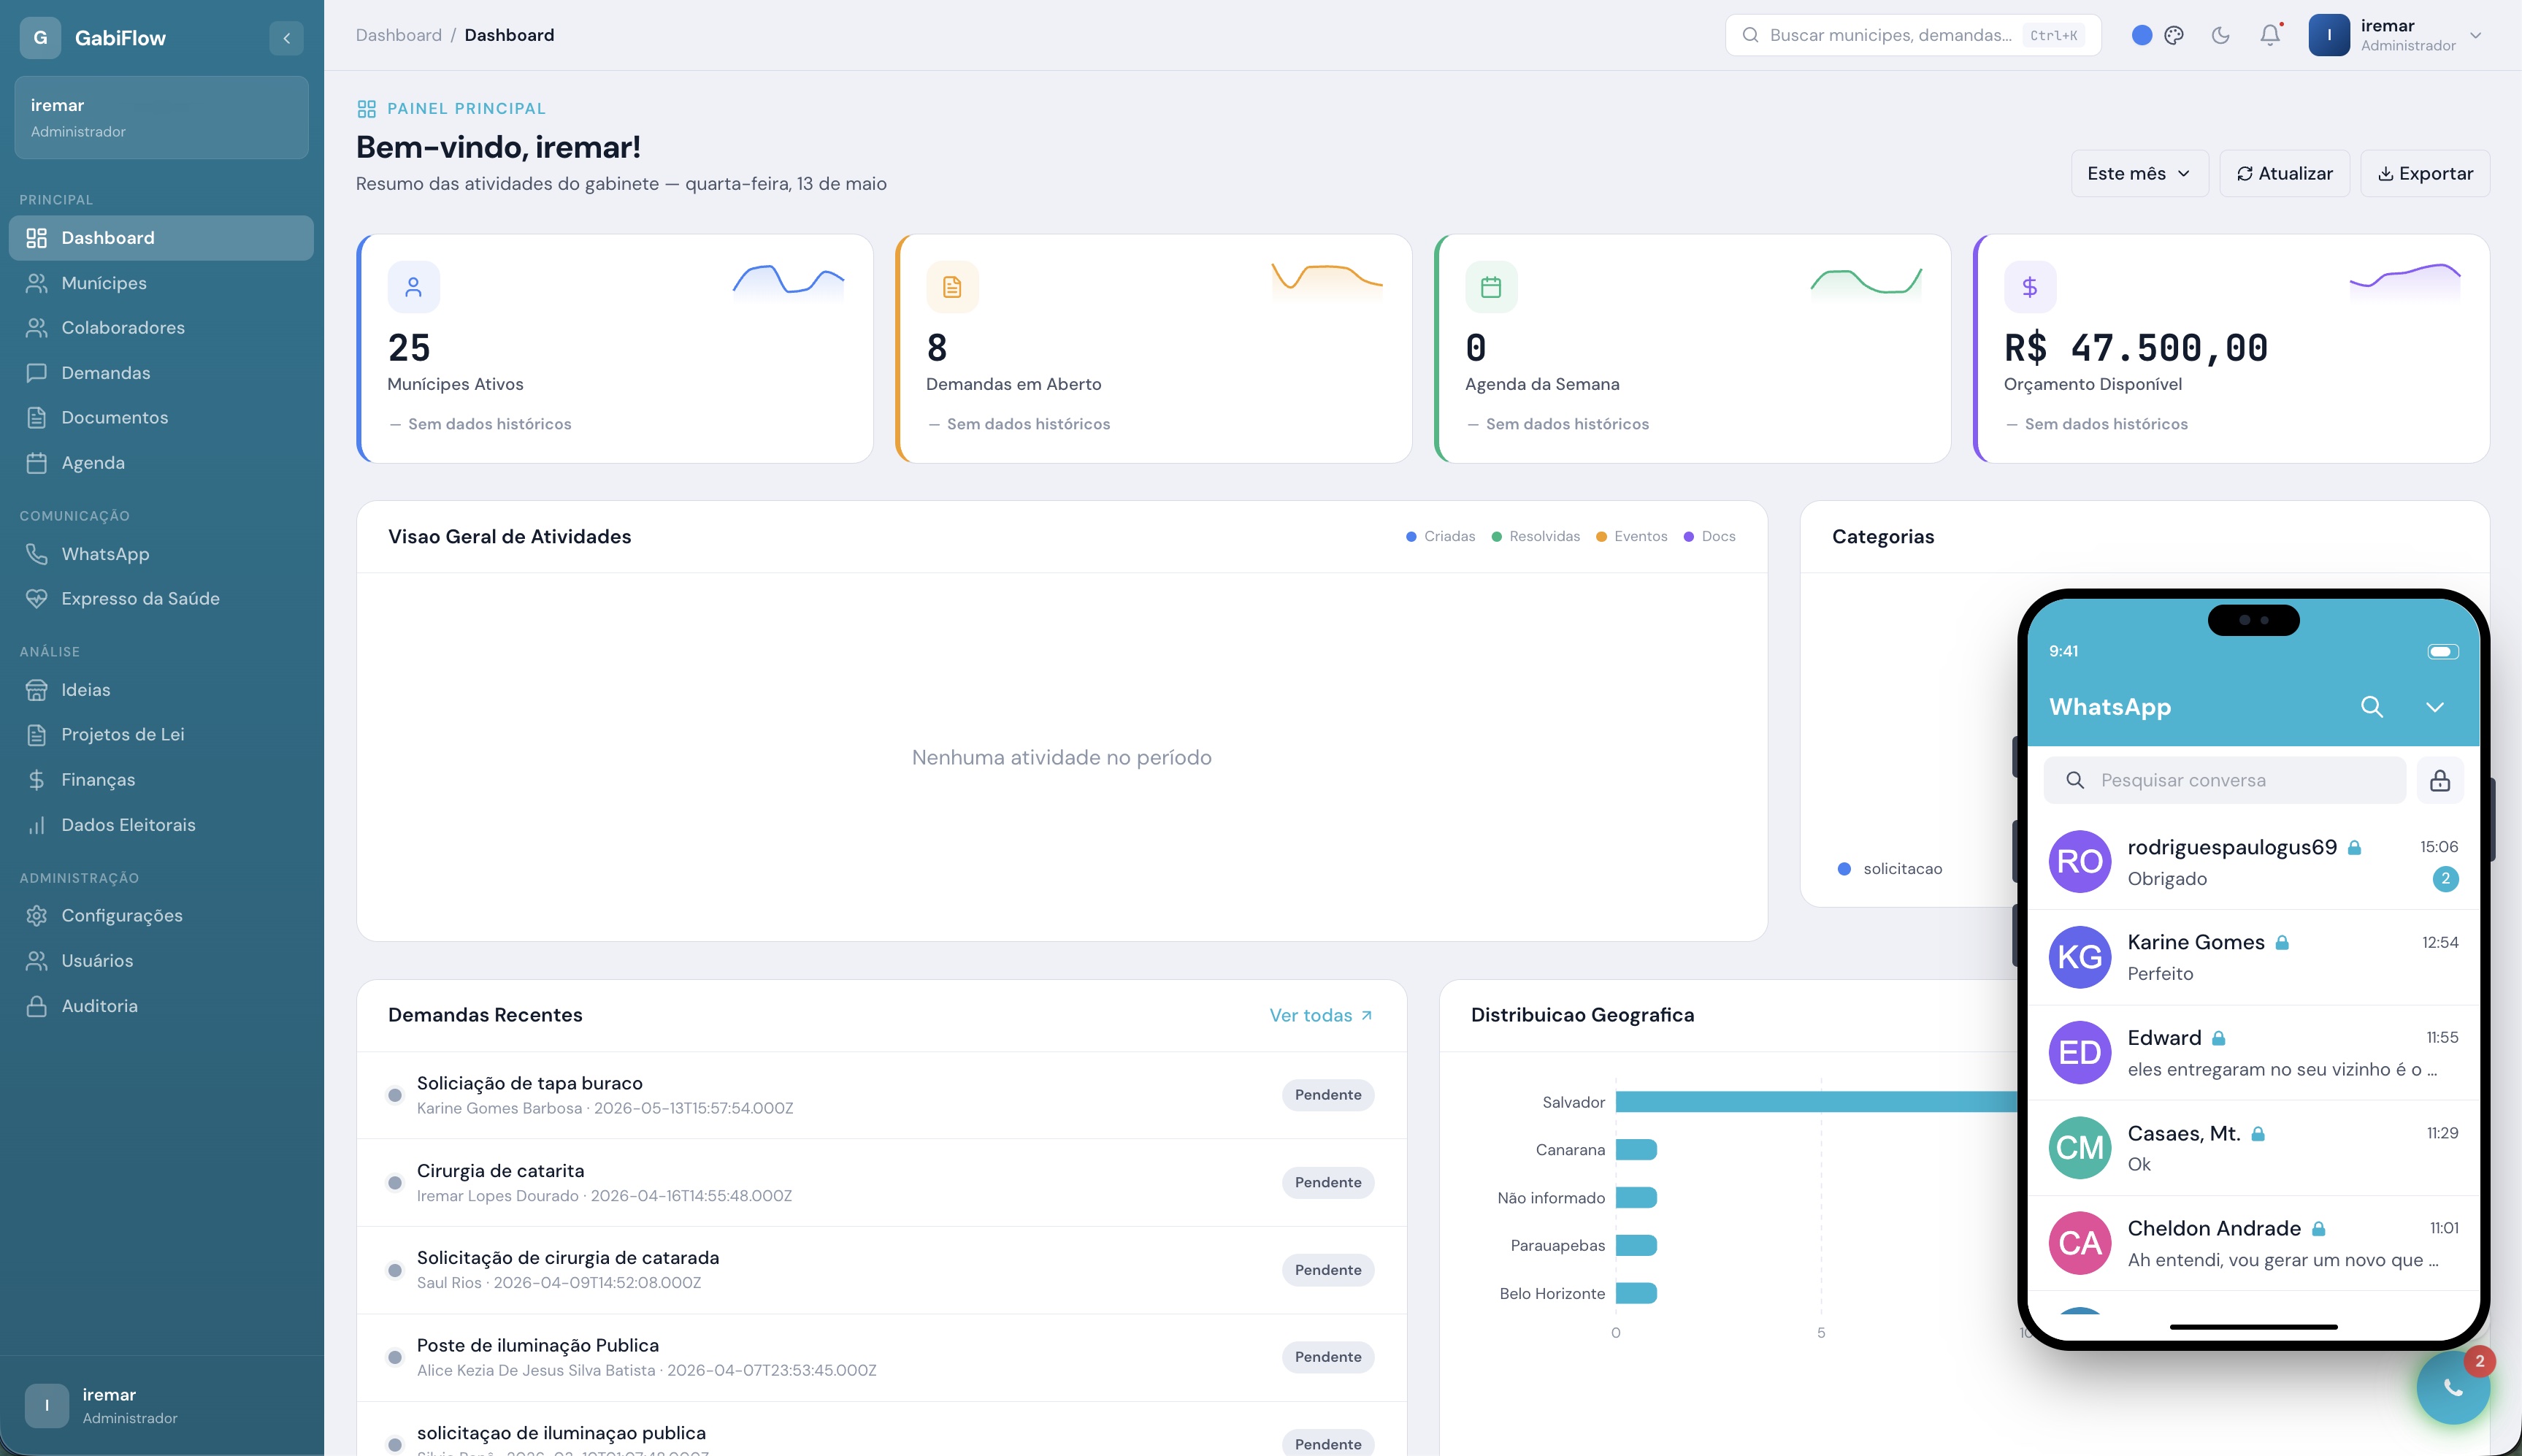The width and height of the screenshot is (2522, 1456).
Task: Open the Soliciação de tapa buraco demand
Action: 881,1095
